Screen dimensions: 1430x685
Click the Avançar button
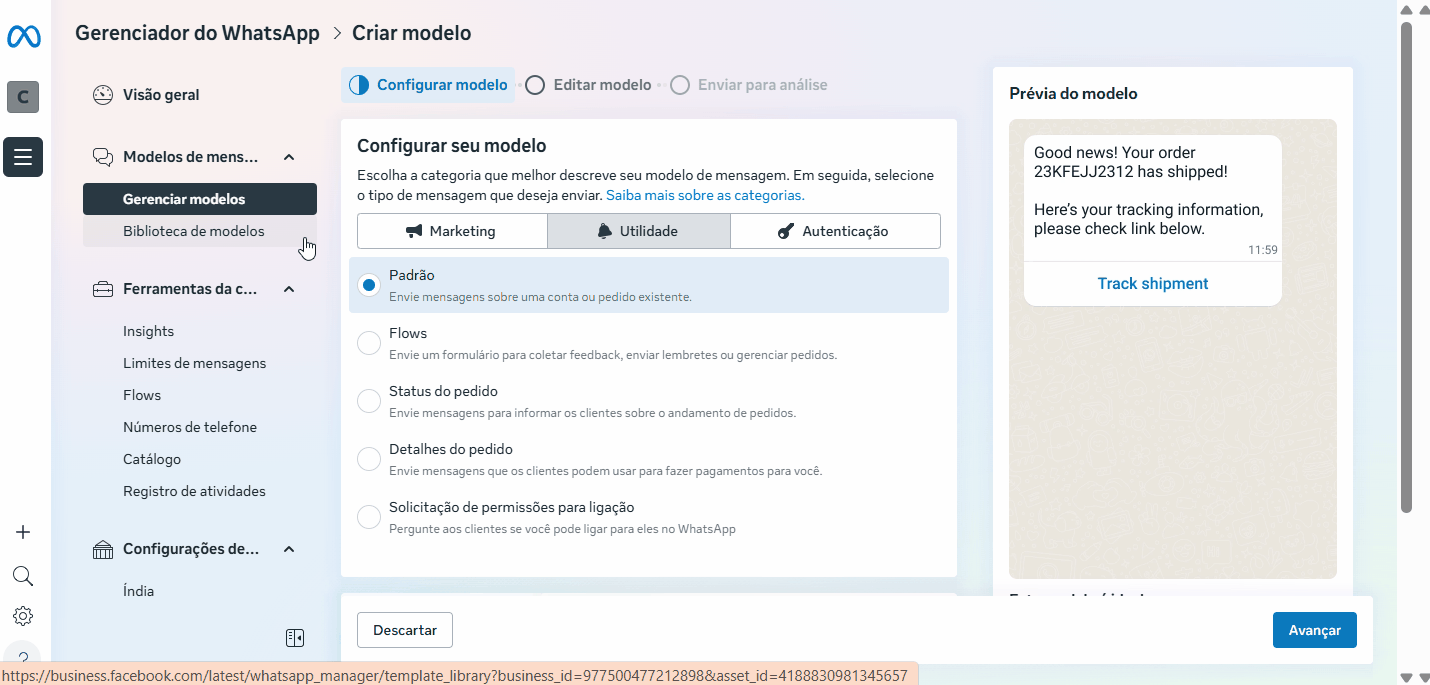(1314, 630)
